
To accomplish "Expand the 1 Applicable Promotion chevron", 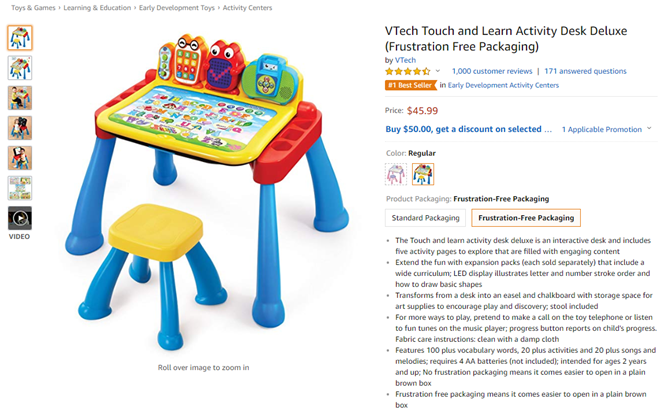I will tap(649, 128).
